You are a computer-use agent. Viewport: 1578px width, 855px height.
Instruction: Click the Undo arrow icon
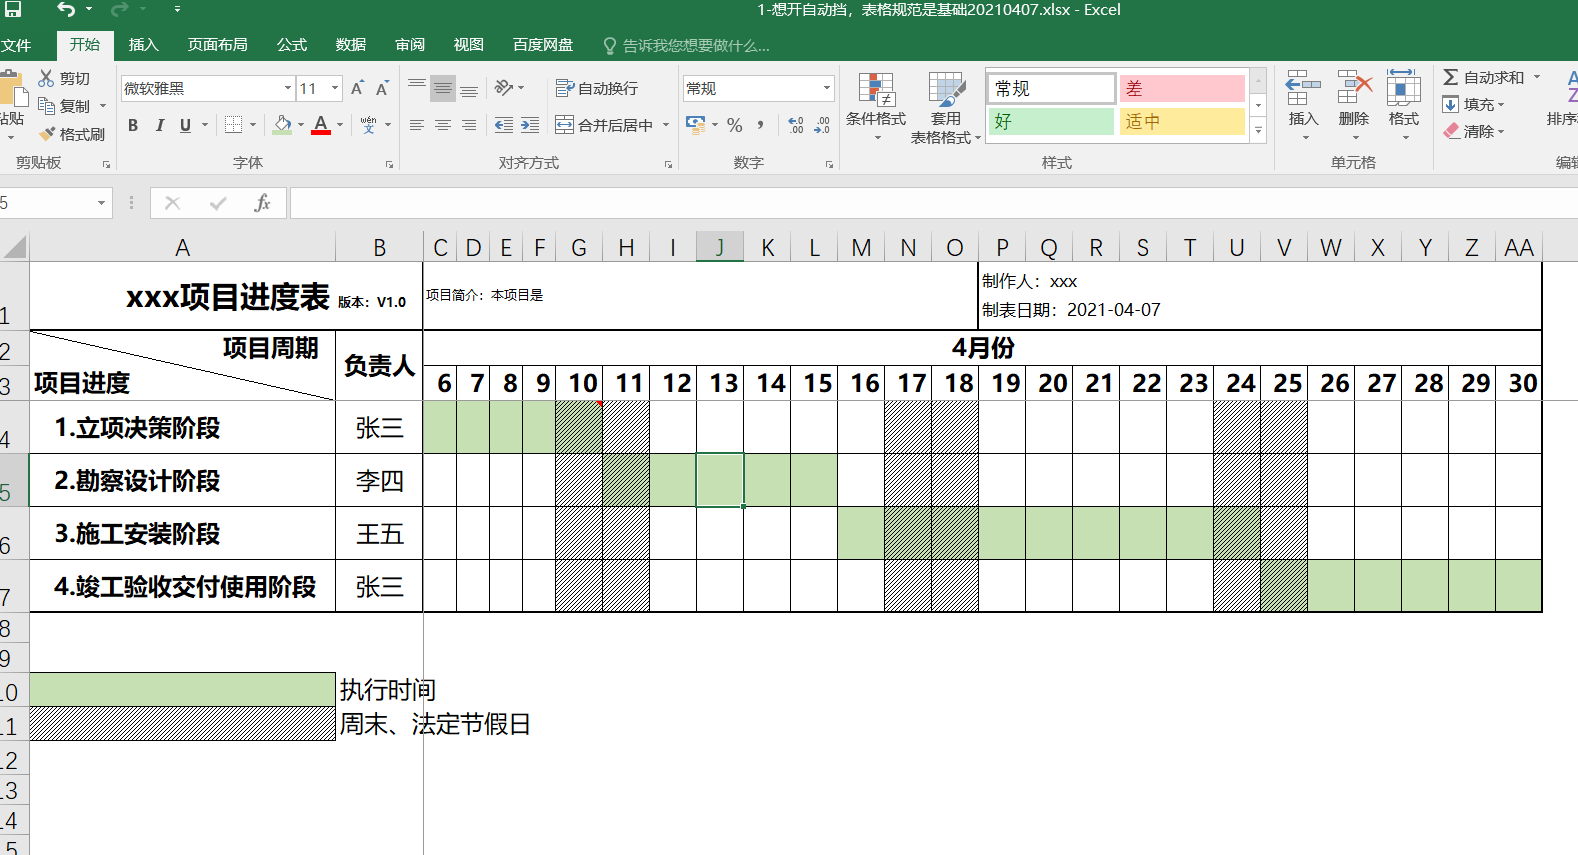pyautogui.click(x=66, y=9)
